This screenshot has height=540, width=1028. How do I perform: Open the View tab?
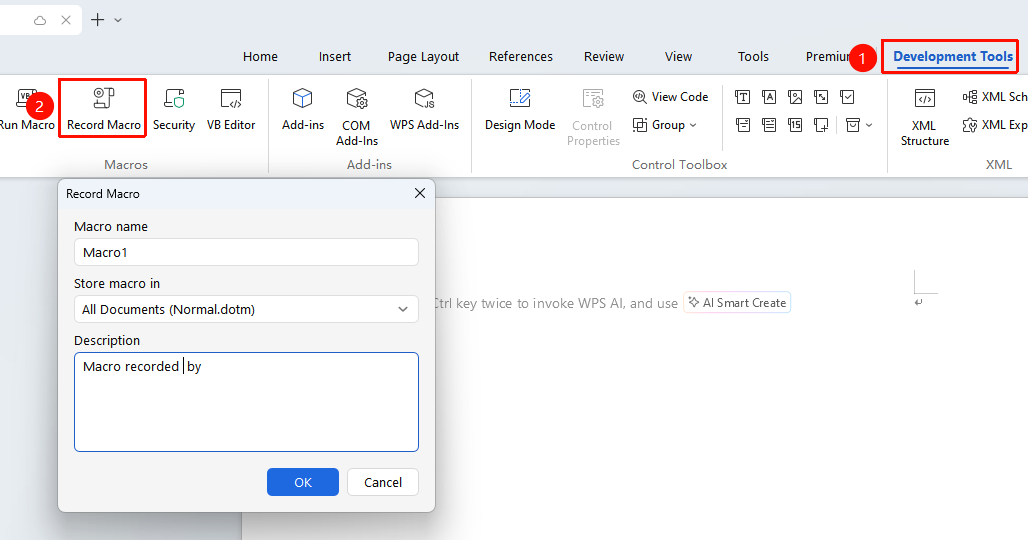tap(678, 56)
